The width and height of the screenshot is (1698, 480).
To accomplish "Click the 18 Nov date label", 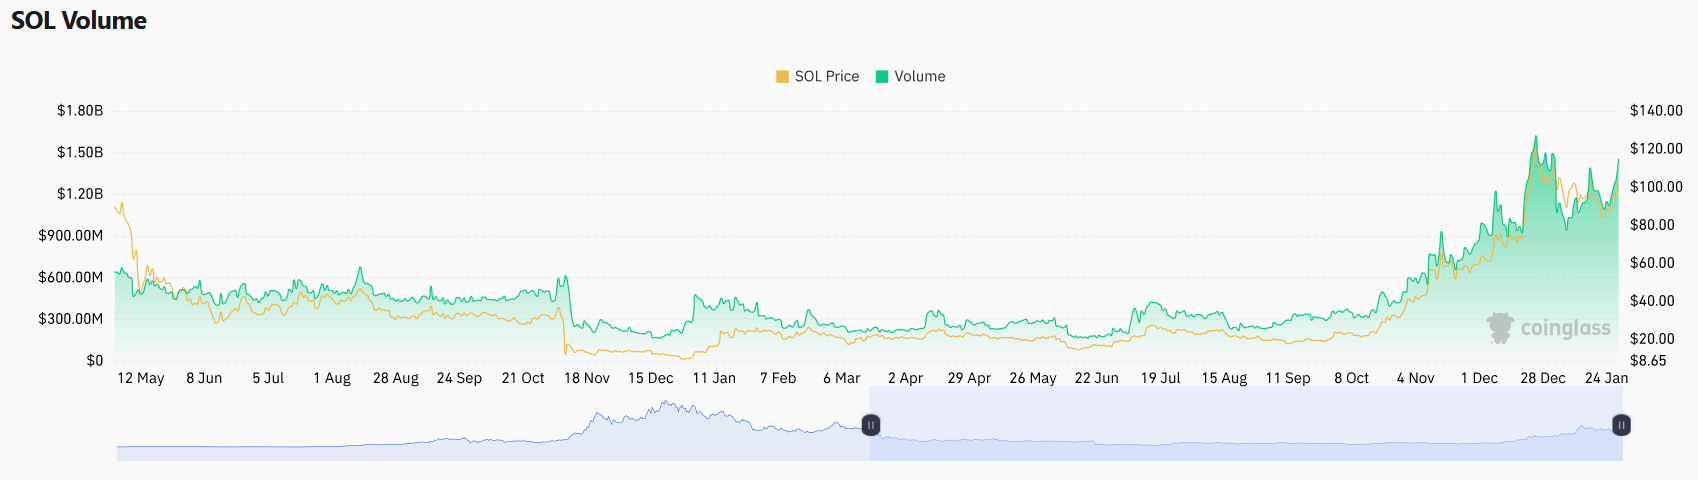I will point(586,378).
